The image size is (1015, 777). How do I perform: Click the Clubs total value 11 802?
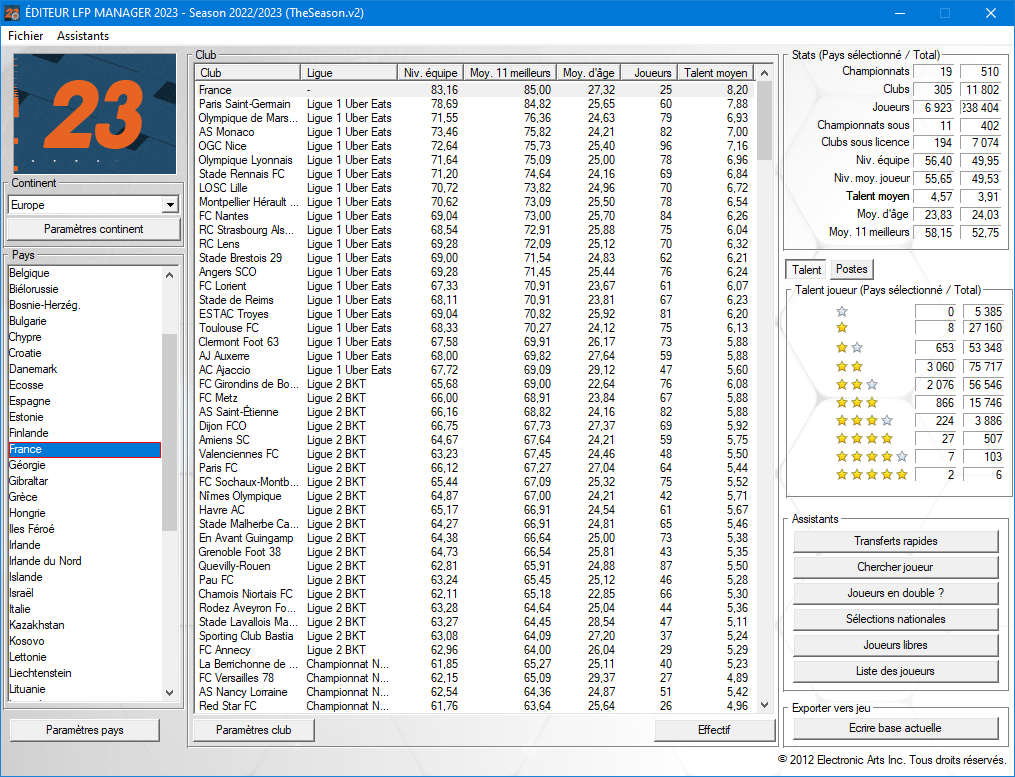tap(982, 89)
